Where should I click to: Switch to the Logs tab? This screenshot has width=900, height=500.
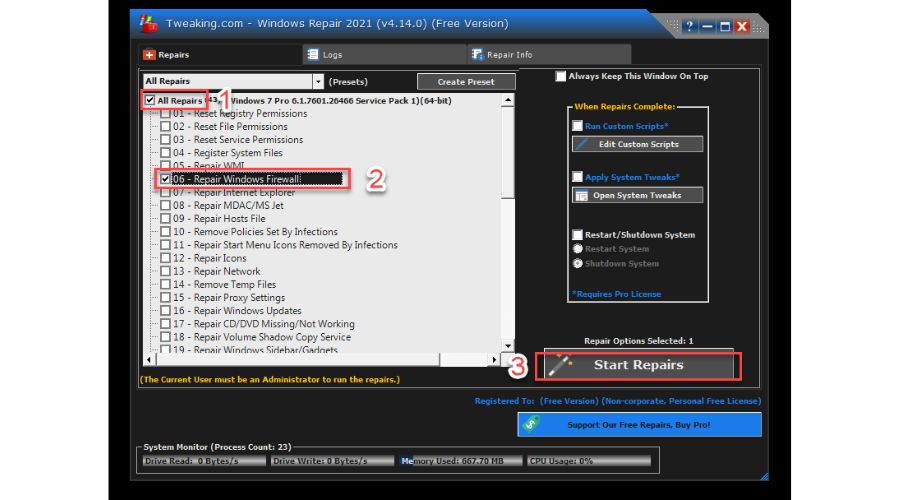385,55
